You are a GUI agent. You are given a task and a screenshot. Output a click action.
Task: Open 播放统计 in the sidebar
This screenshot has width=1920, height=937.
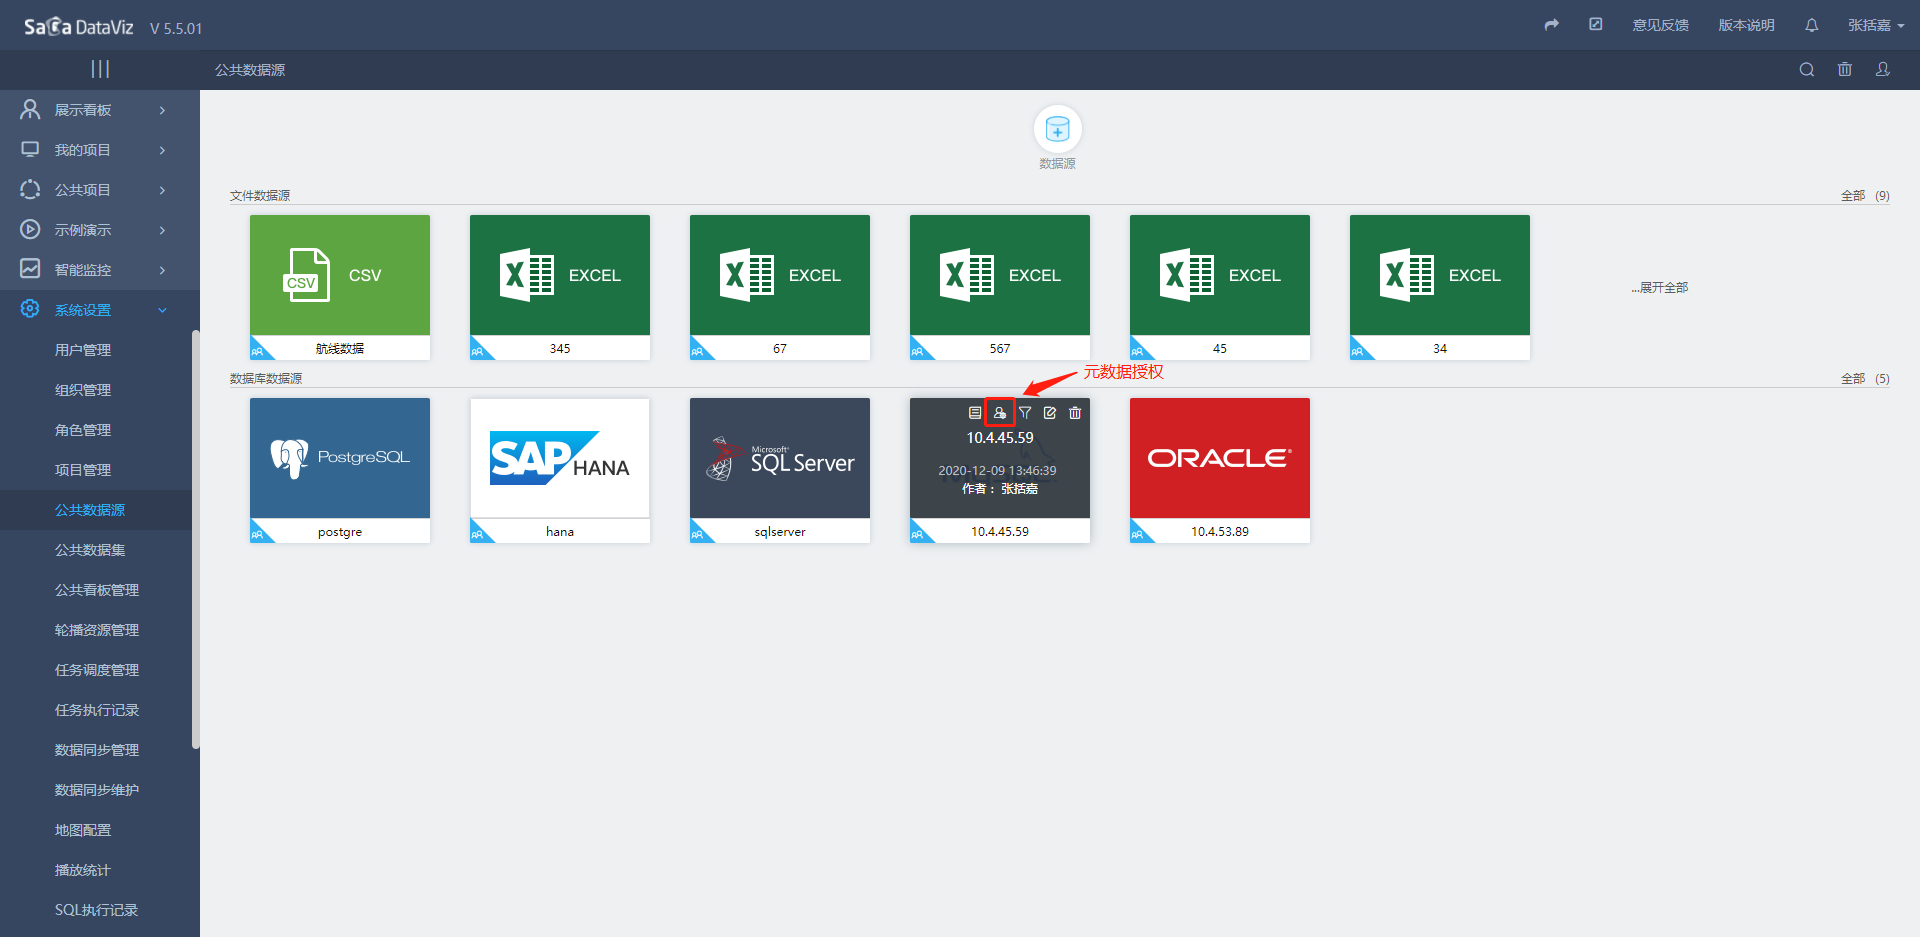click(x=83, y=870)
